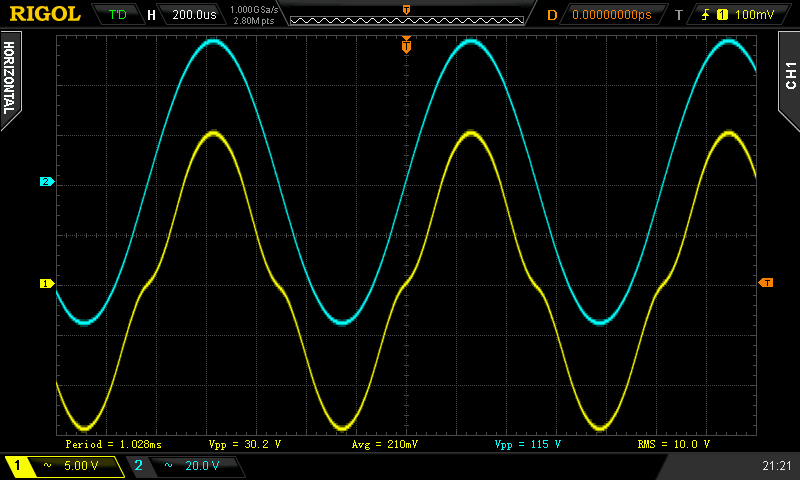Click the 100mV trigger level readout
800x480 pixels.
pos(754,15)
